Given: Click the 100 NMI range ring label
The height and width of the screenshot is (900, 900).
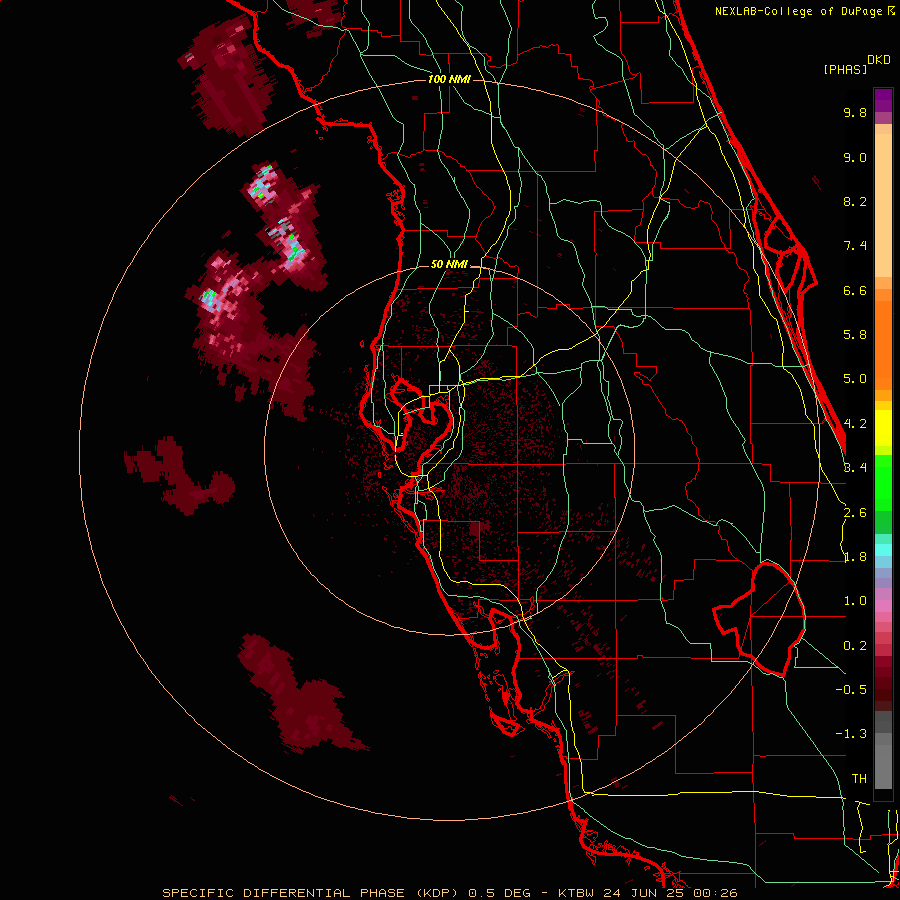Looking at the screenshot, I should 449,79.
